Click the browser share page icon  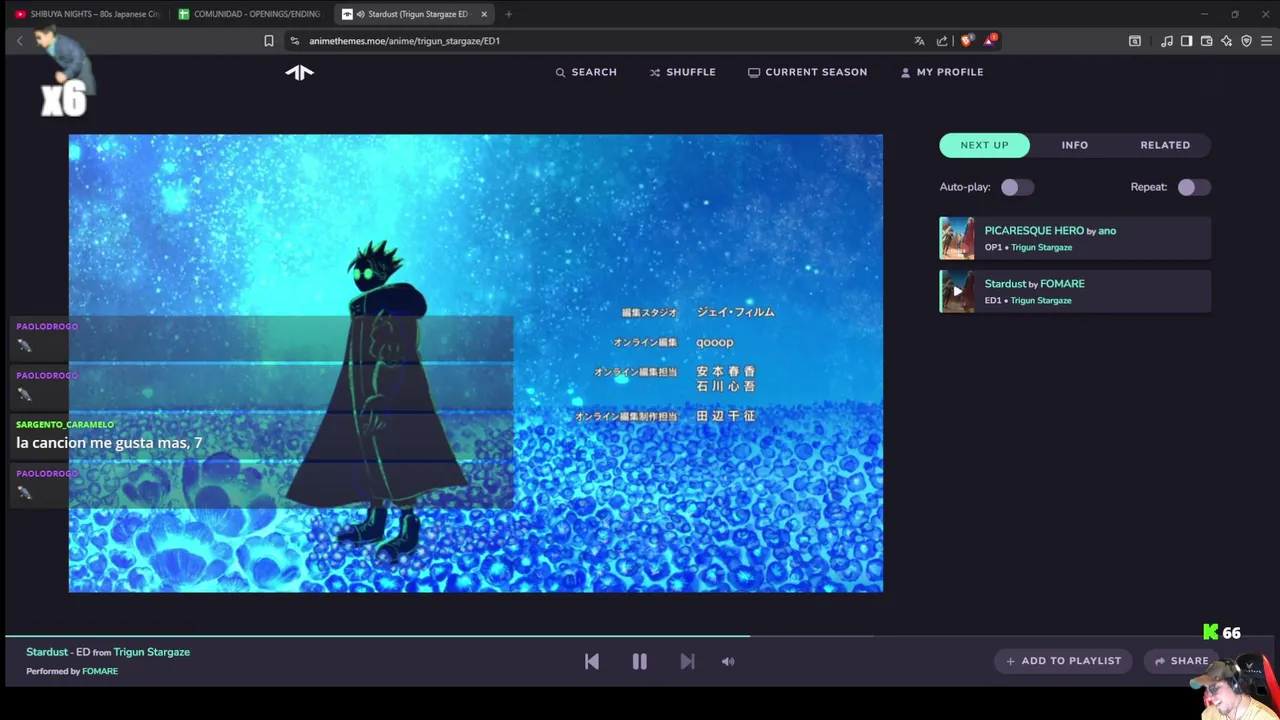pyautogui.click(x=942, y=41)
